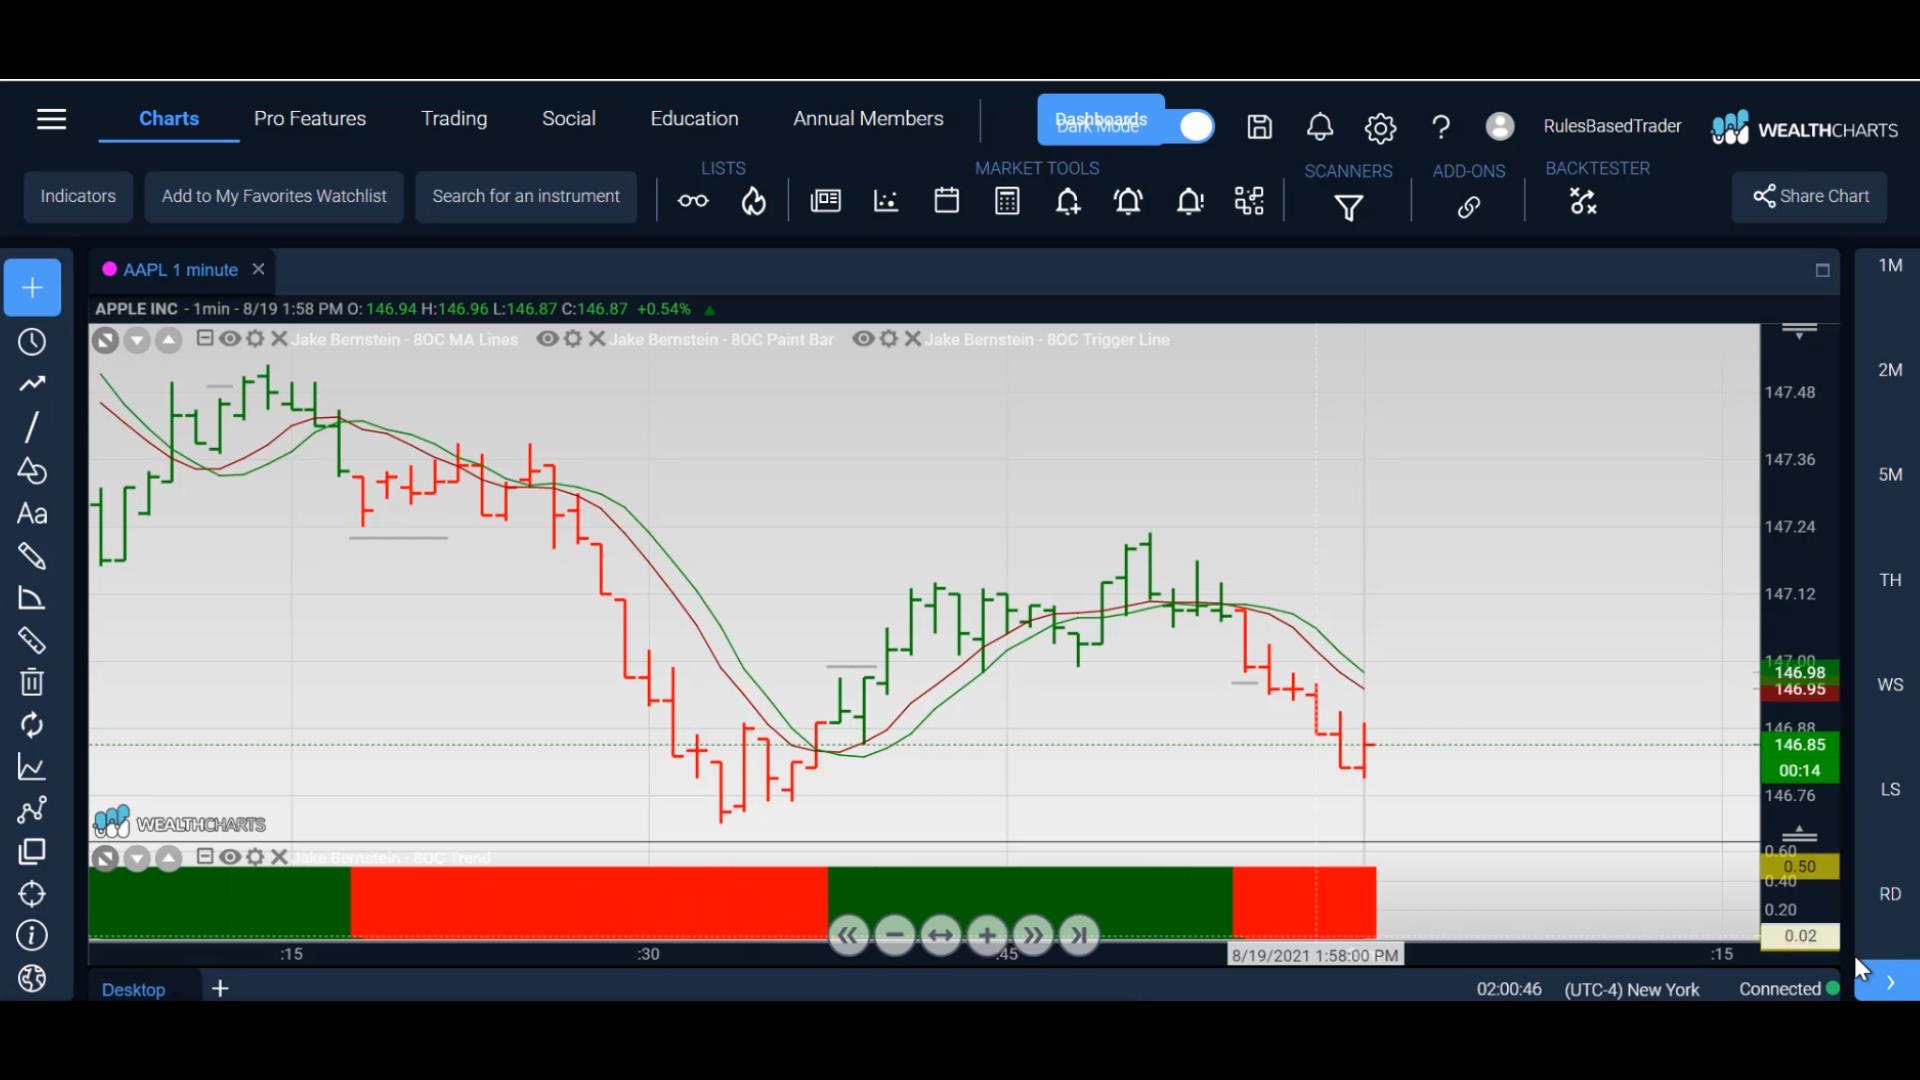
Task: Click the Indicators button
Action: click(x=78, y=197)
